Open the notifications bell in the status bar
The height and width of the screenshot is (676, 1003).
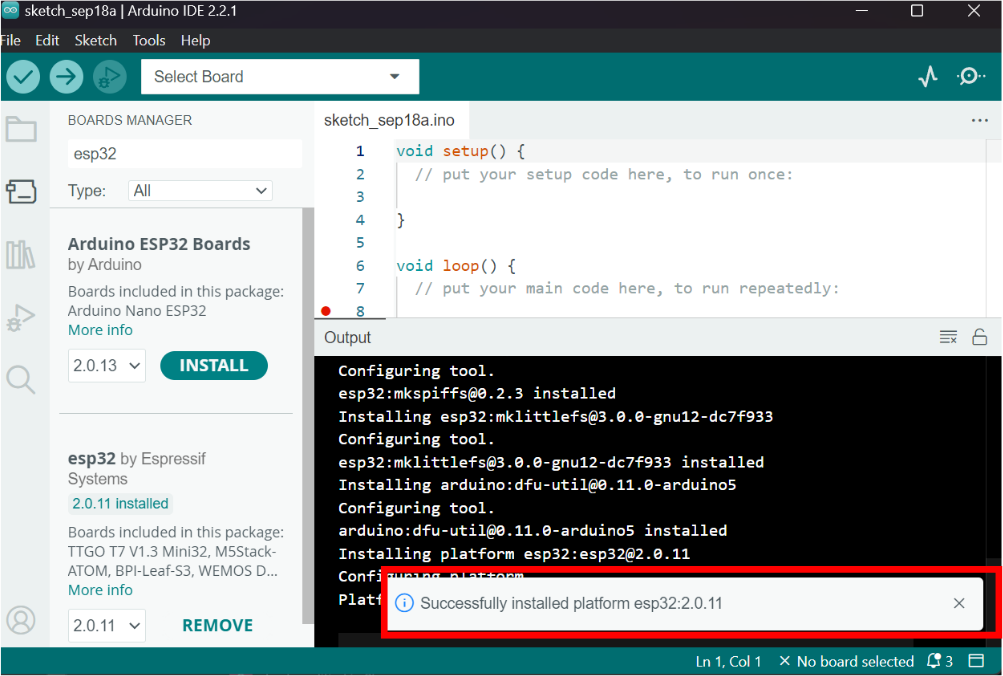point(939,661)
